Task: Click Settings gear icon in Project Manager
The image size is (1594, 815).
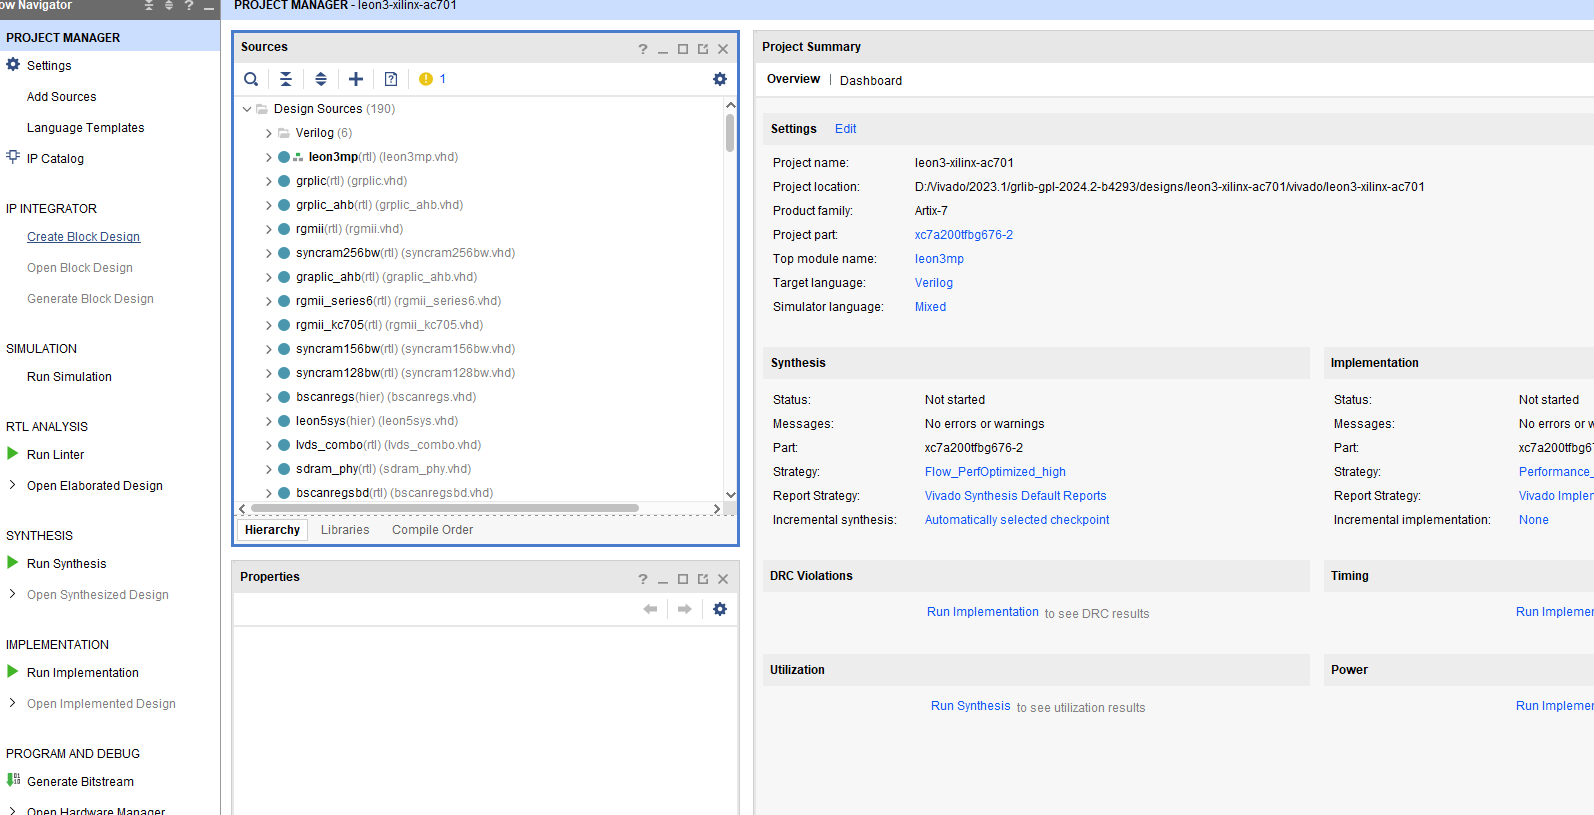Action: [x=13, y=65]
